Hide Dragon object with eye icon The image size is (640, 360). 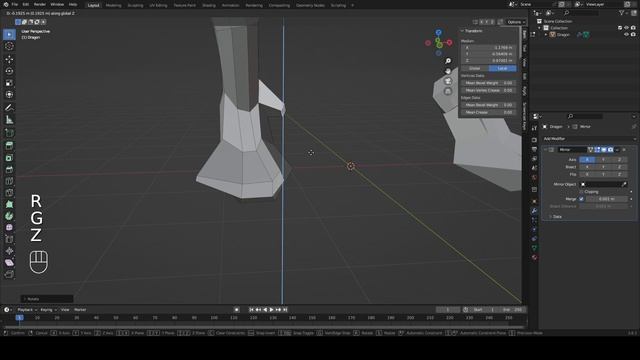point(627,35)
